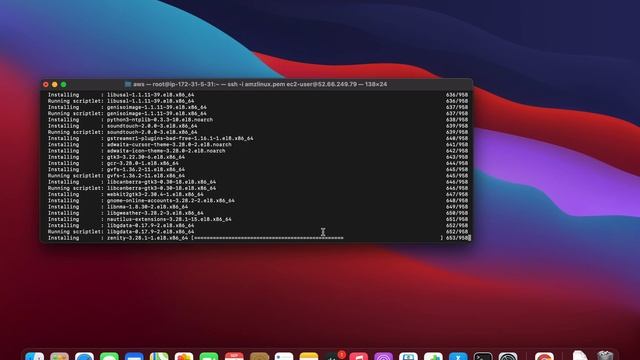Click the nautilus-extensions package name
The height and width of the screenshot is (360, 640).
[x=169, y=219]
